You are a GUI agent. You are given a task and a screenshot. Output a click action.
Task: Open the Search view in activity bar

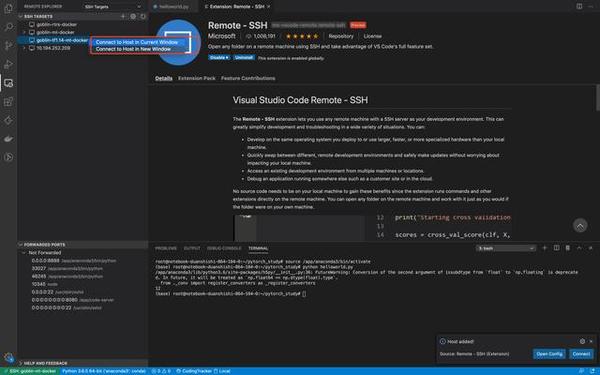click(x=8, y=27)
